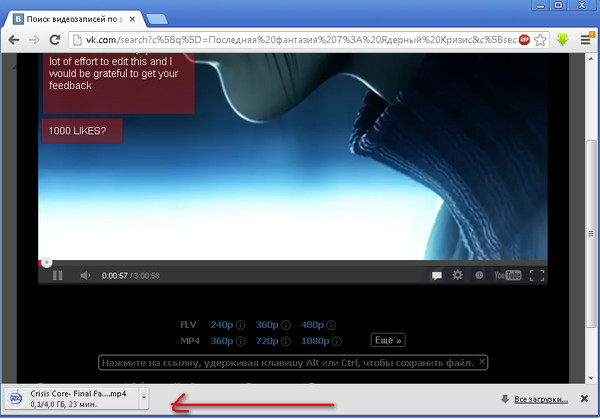Open Все загрузки link
Screen dimensions: 600x419
pos(541,399)
